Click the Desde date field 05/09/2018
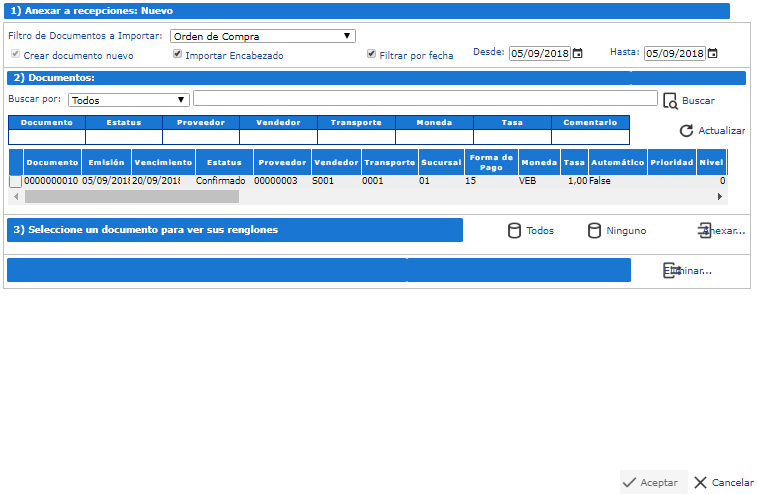Screen dimensions: 758x494 (x=539, y=53)
